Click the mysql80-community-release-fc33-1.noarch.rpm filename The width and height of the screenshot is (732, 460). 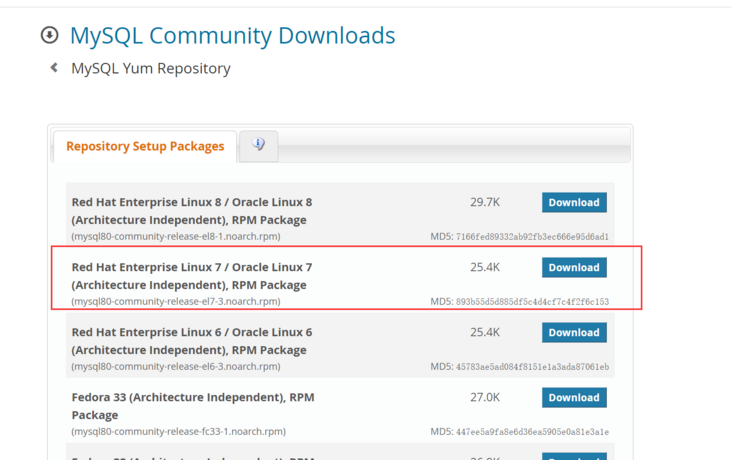179,432
